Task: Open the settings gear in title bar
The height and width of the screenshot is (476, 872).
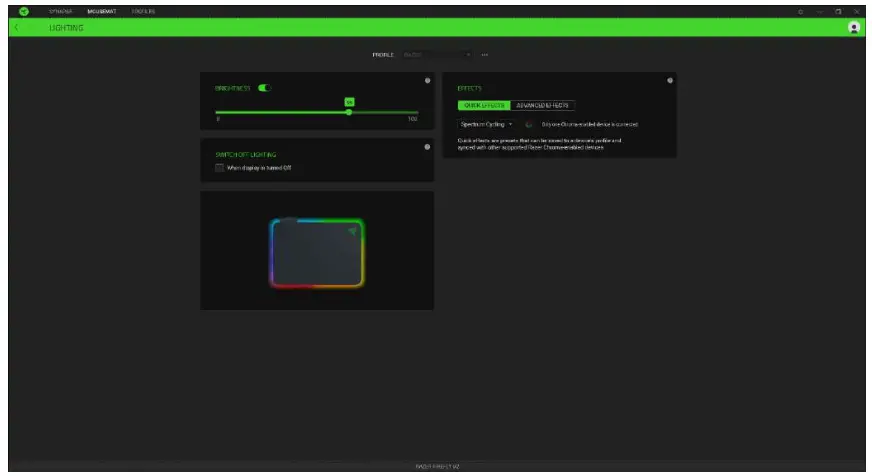Action: (801, 12)
